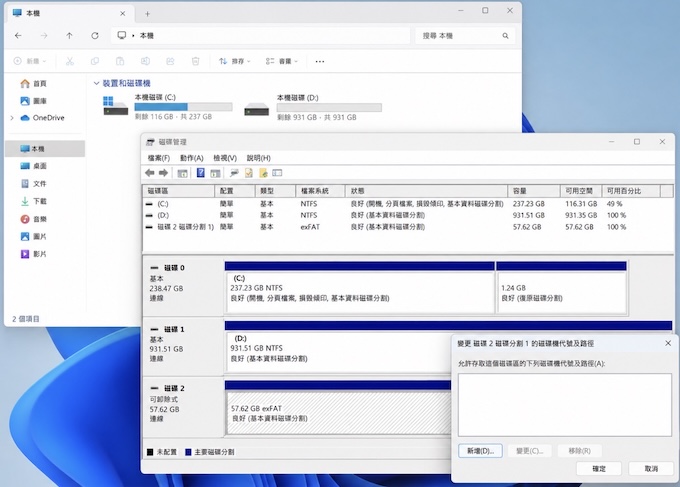Sort volume list by 檔案系統 column header
This screenshot has width=680, height=487.
pyautogui.click(x=320, y=191)
